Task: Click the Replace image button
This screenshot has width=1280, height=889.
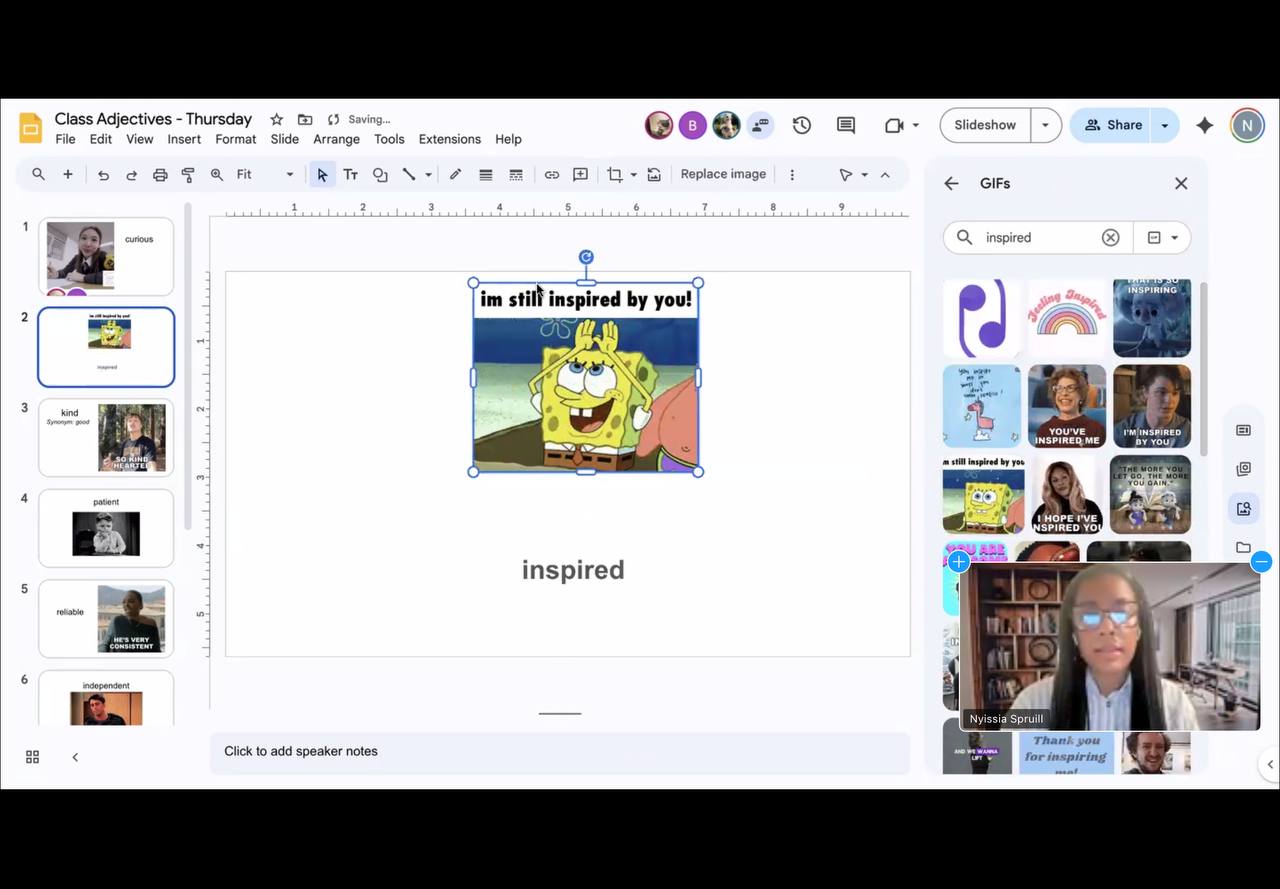Action: [x=723, y=174]
